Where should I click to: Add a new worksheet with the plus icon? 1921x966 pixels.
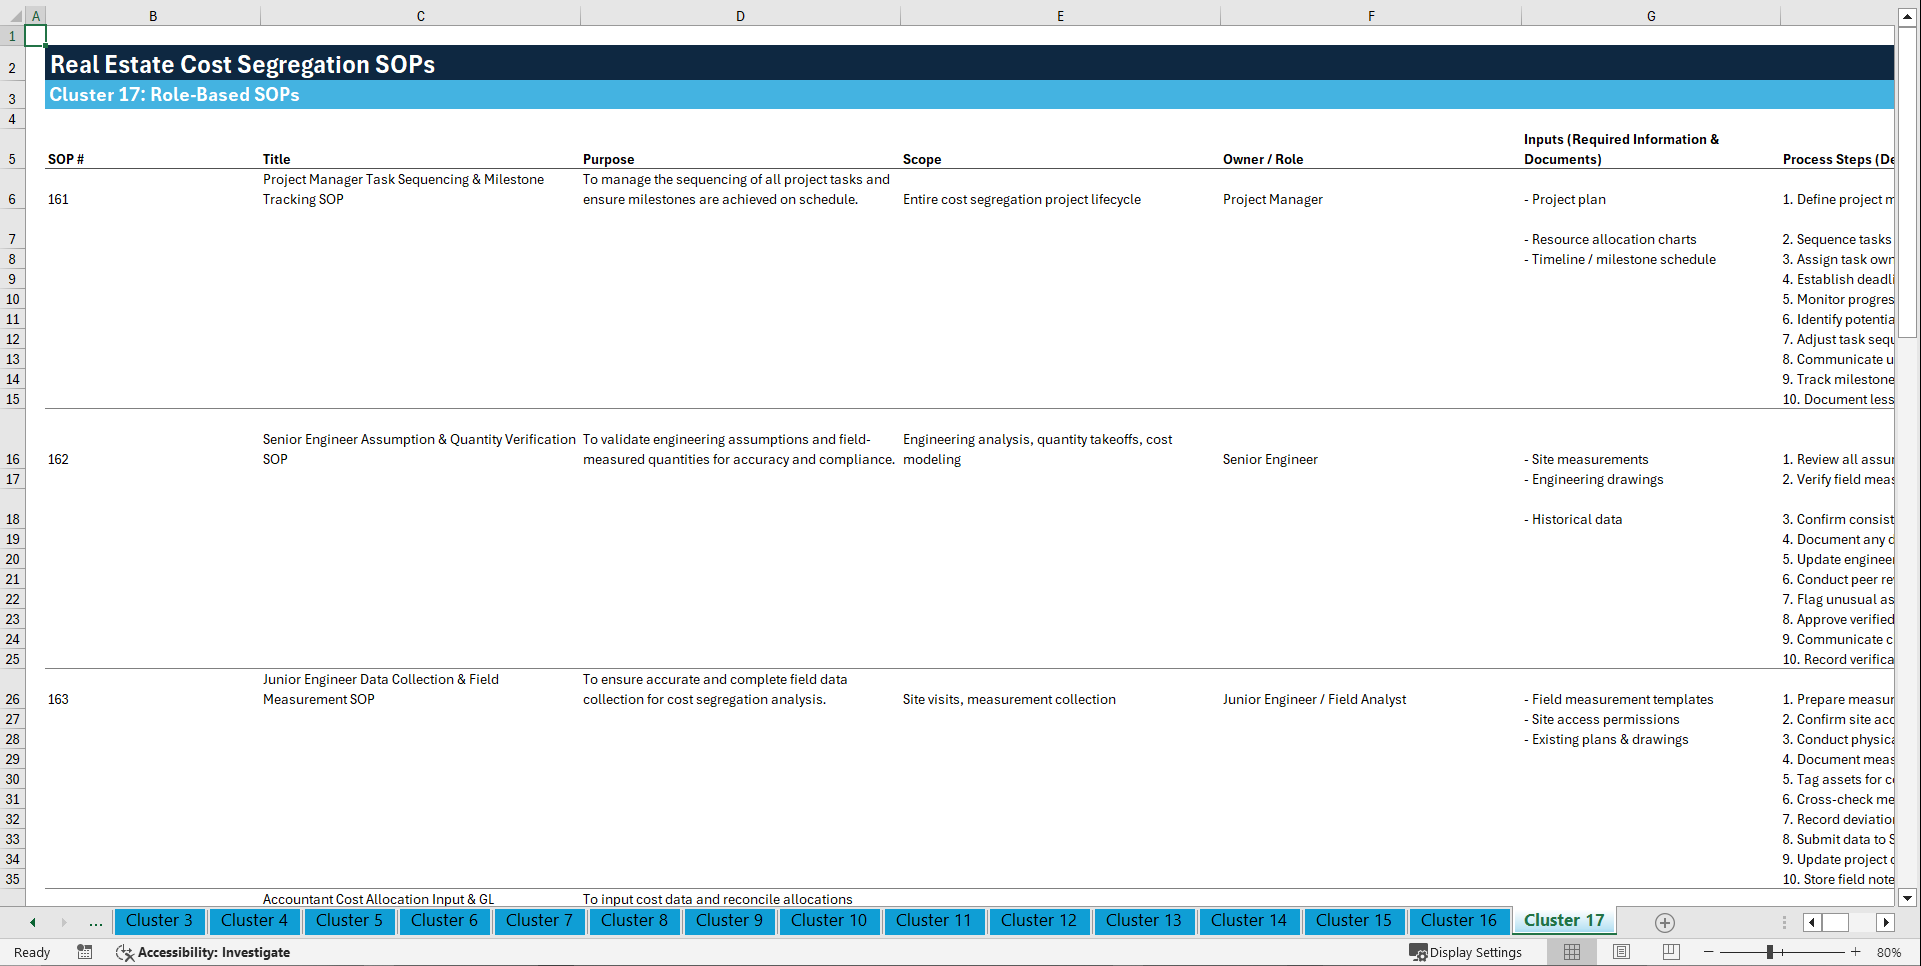pyautogui.click(x=1664, y=921)
